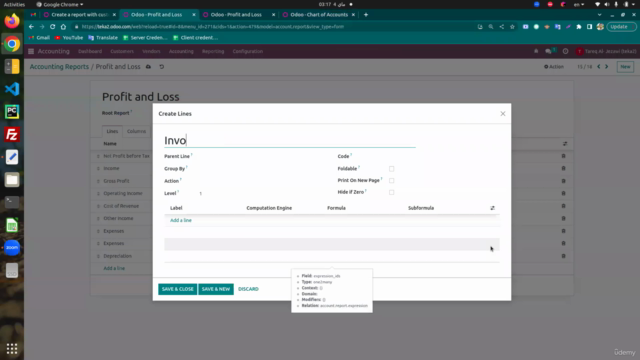Open the Activities overview

click(x=14, y=4)
